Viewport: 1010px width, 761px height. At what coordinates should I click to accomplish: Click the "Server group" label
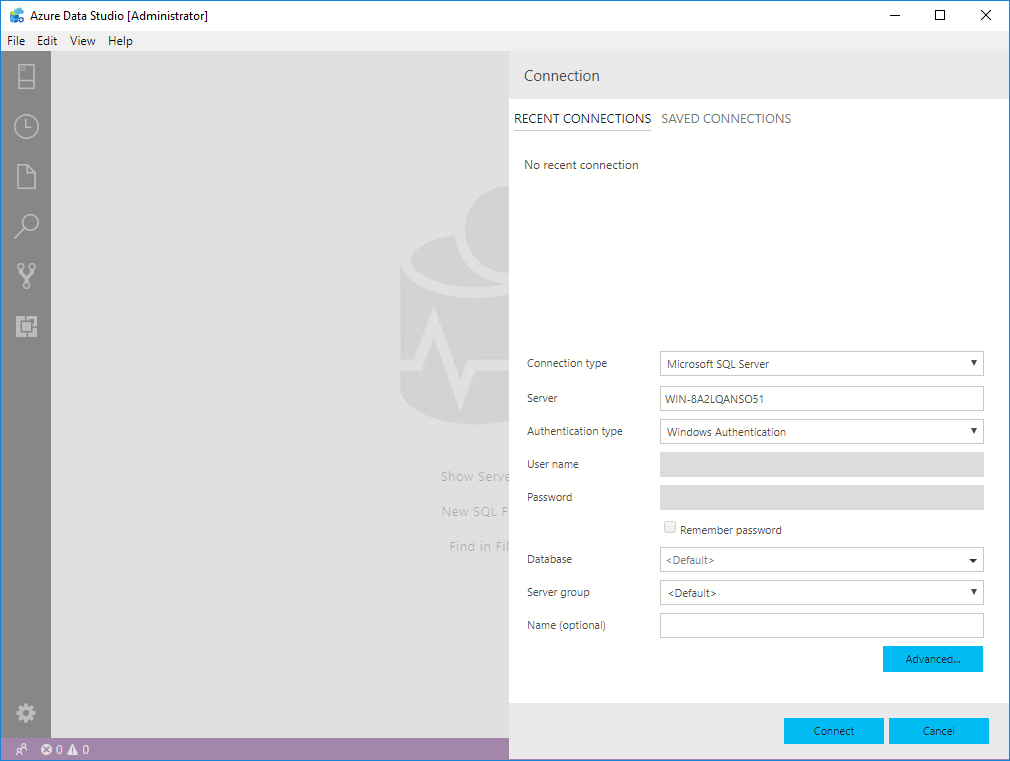pos(558,592)
